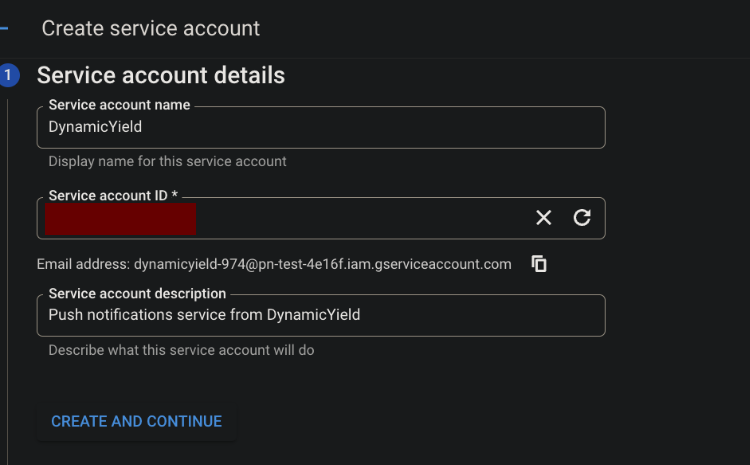
Task: Go back using the top-left arrow
Action: pos(3,28)
